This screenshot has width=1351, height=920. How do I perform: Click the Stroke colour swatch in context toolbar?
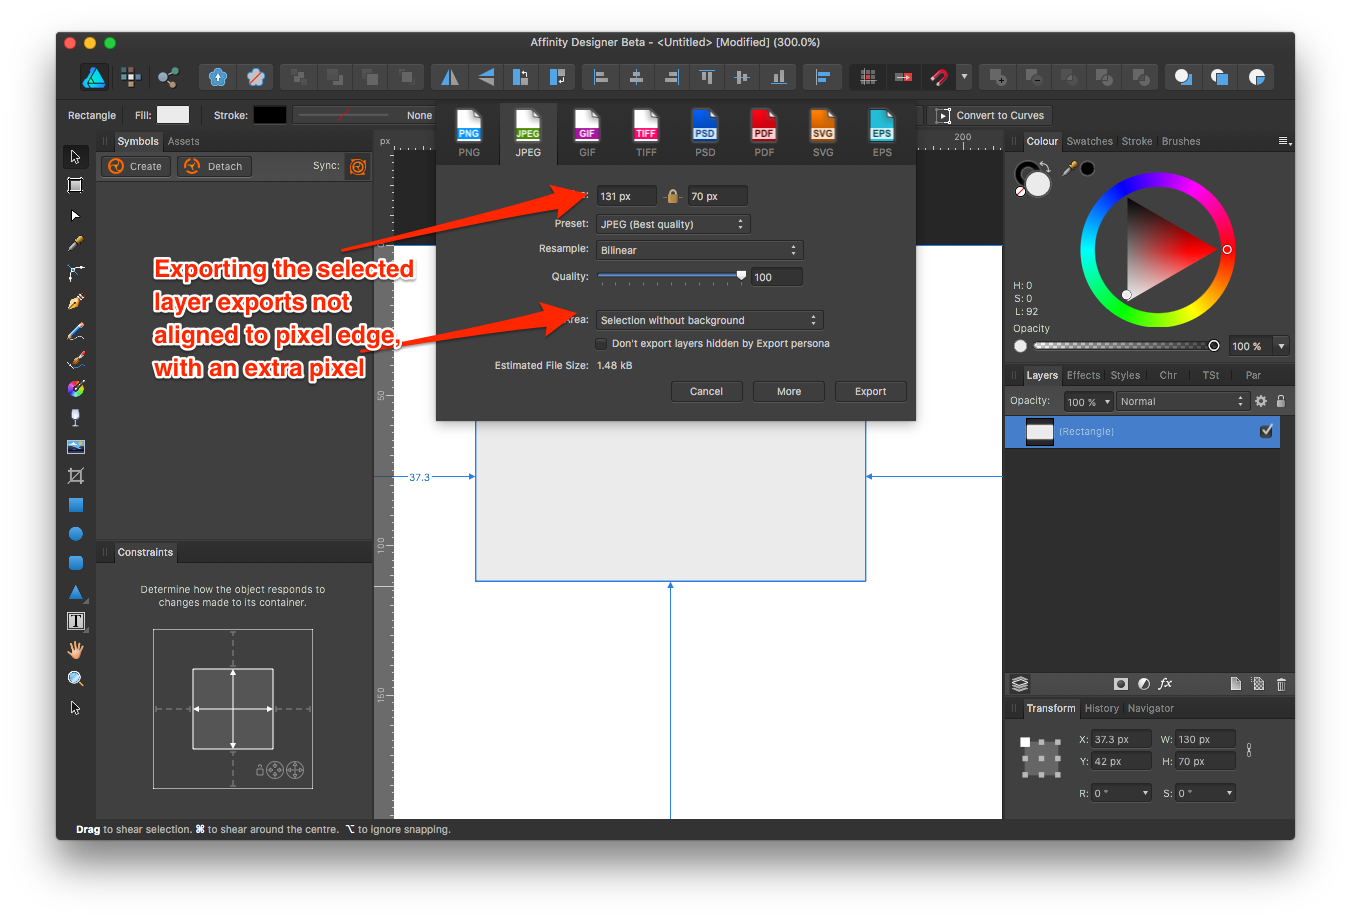pos(269,115)
